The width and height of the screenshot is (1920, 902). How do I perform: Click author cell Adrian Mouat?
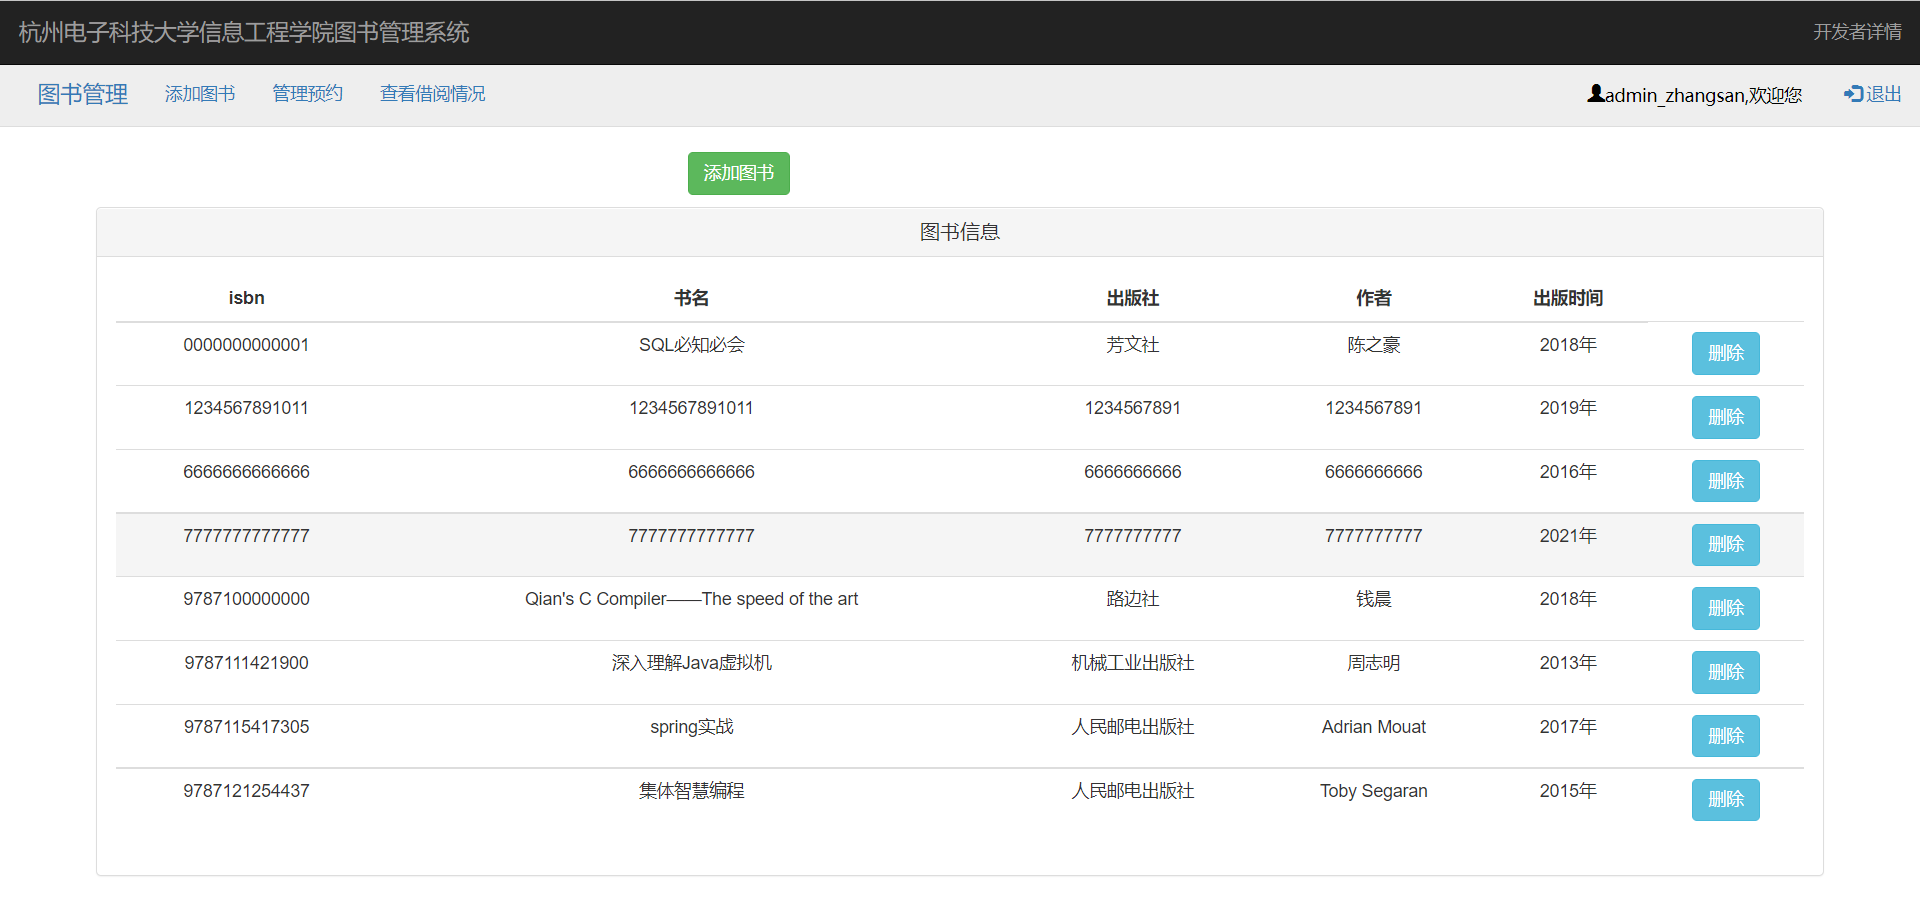coord(1374,727)
